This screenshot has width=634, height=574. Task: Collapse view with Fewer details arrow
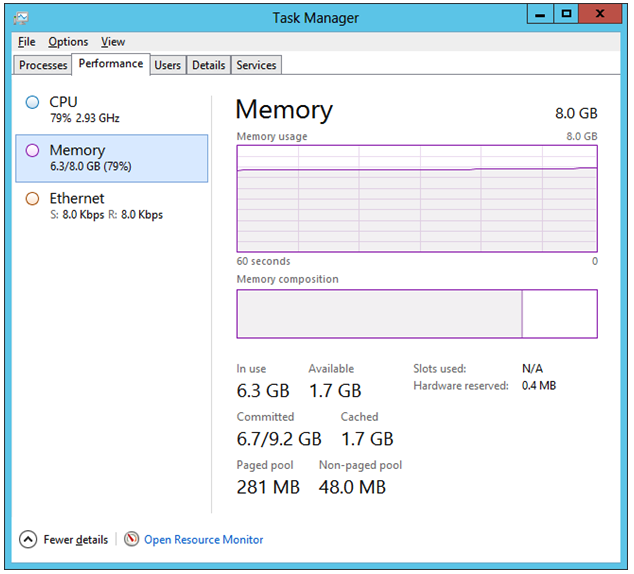(28, 539)
